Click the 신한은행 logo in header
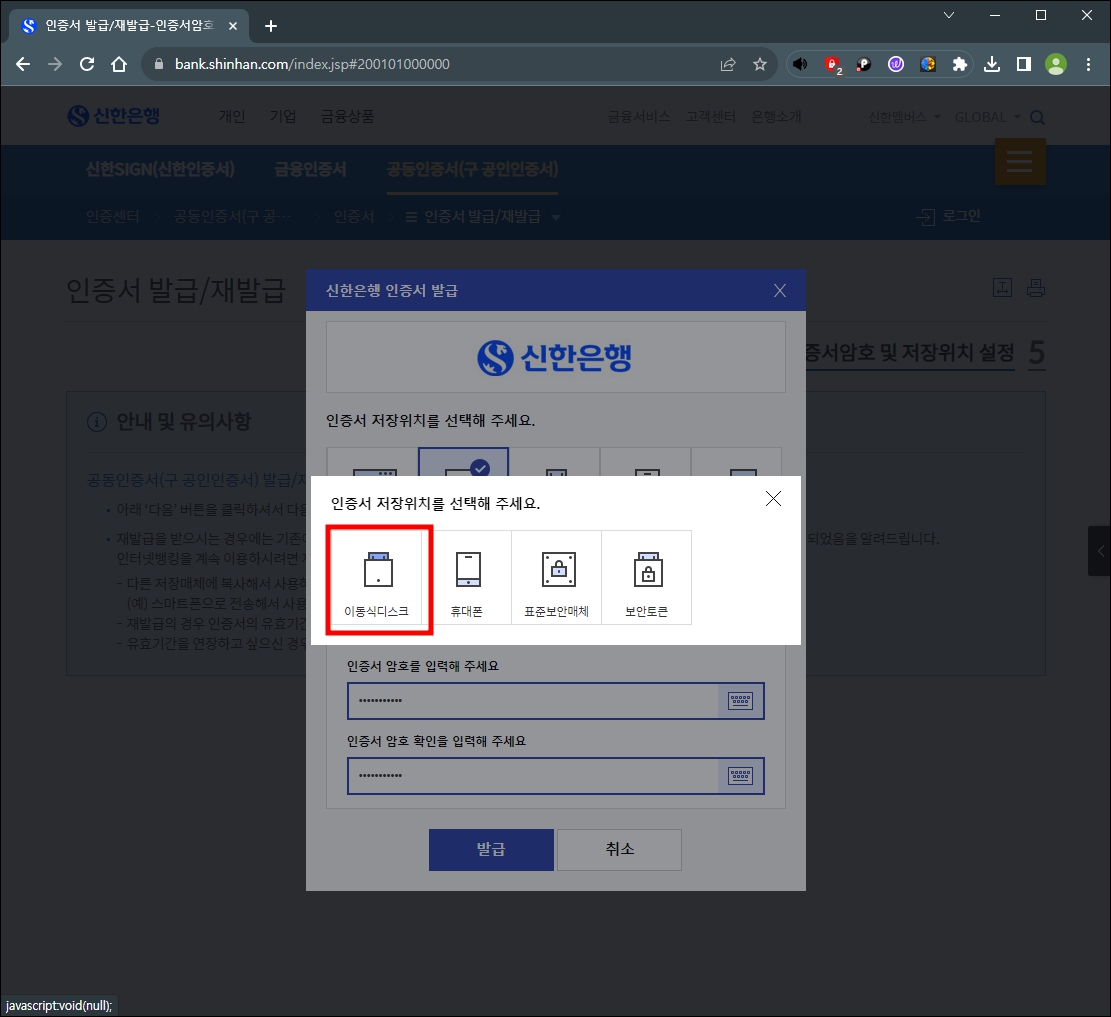 113,116
